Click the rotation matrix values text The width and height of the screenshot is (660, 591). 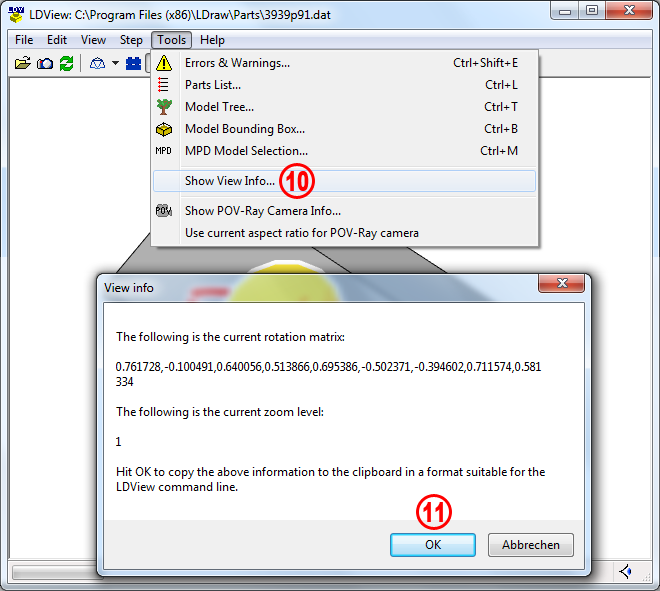[x=328, y=374]
